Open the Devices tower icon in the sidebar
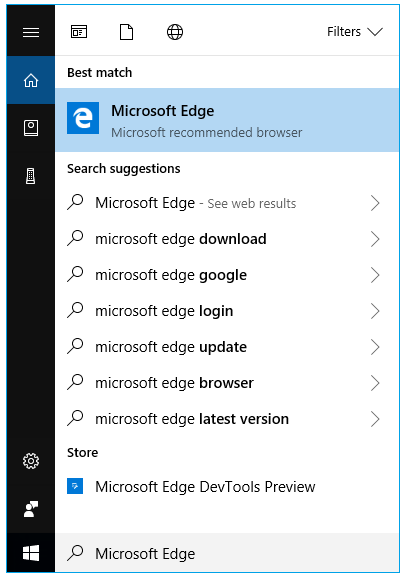Viewport: 406px width, 578px height. pos(31,176)
